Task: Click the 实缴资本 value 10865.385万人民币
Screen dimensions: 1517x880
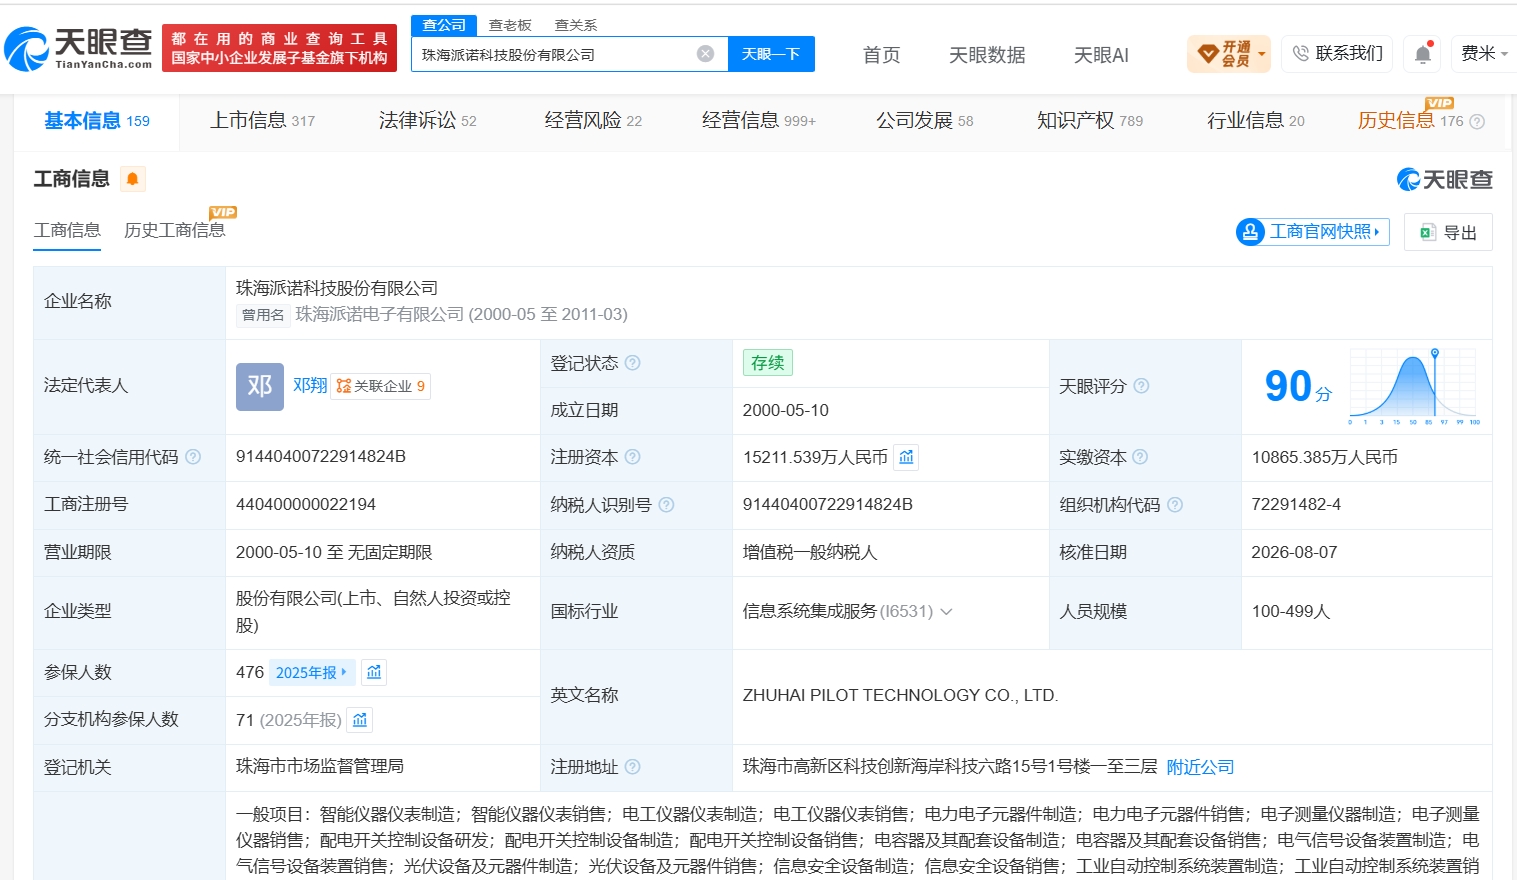Action: 1325,458
